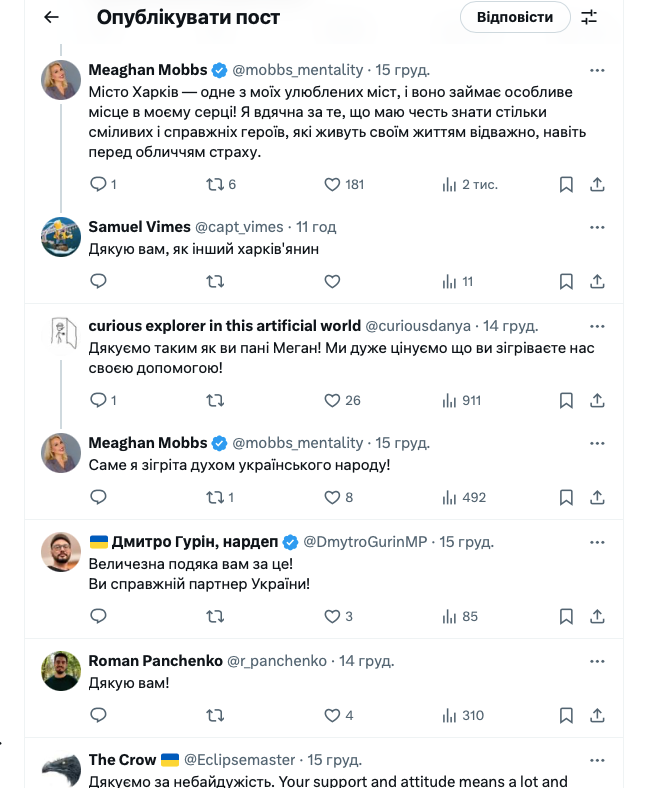Repost Дмитро Гурін's reply
Image resolution: width=645 pixels, height=788 pixels.
(214, 616)
